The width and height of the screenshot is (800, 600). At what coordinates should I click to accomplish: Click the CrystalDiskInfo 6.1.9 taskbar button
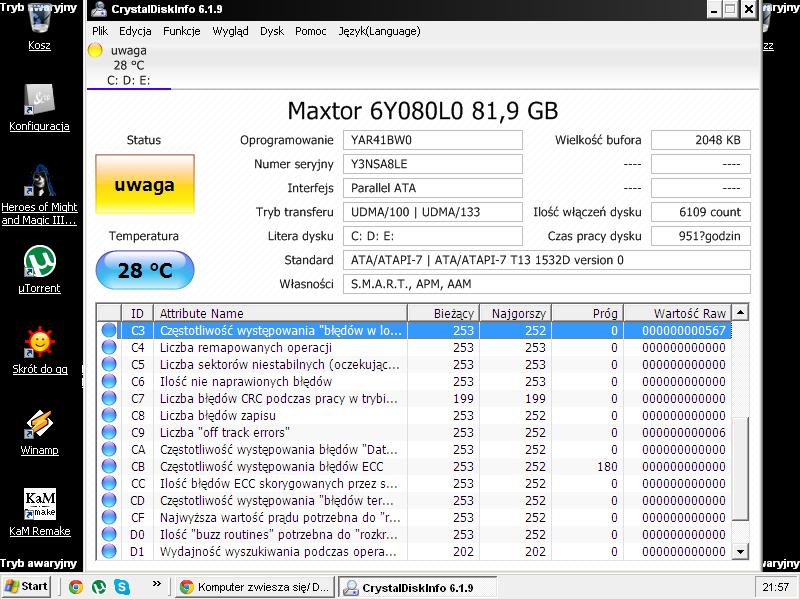(x=417, y=588)
